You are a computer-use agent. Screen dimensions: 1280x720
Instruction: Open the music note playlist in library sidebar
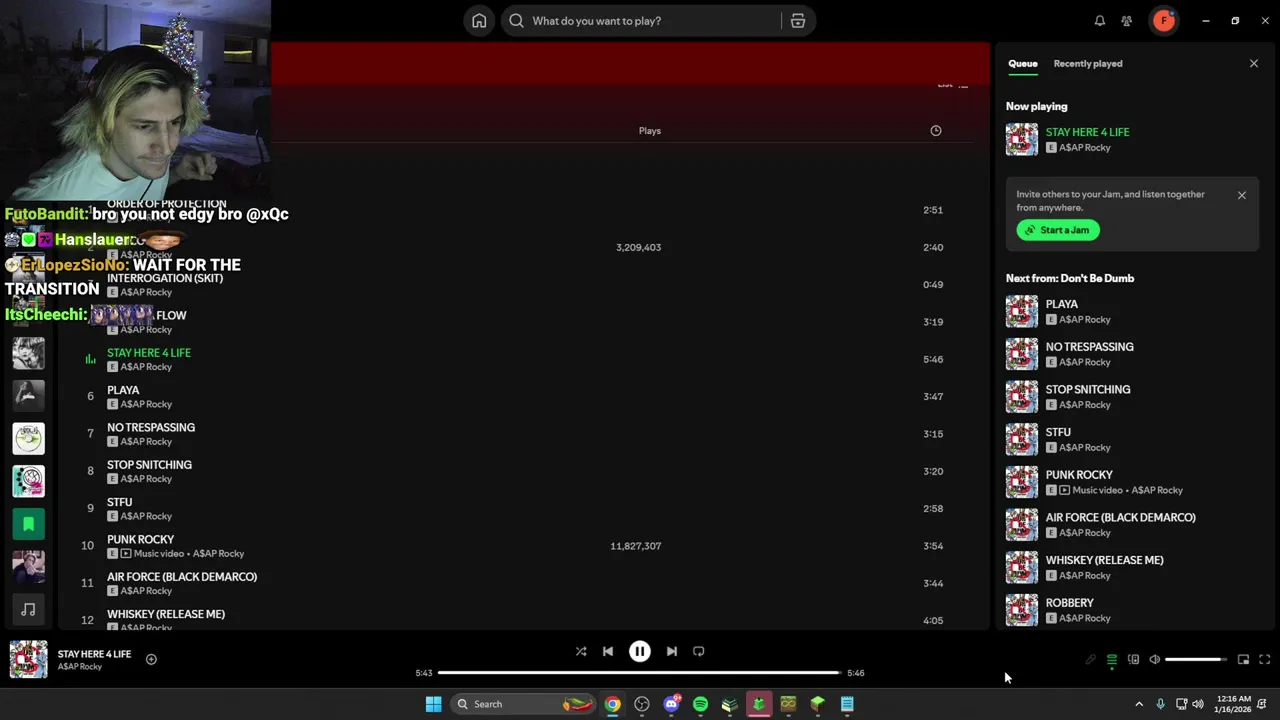pyautogui.click(x=29, y=609)
